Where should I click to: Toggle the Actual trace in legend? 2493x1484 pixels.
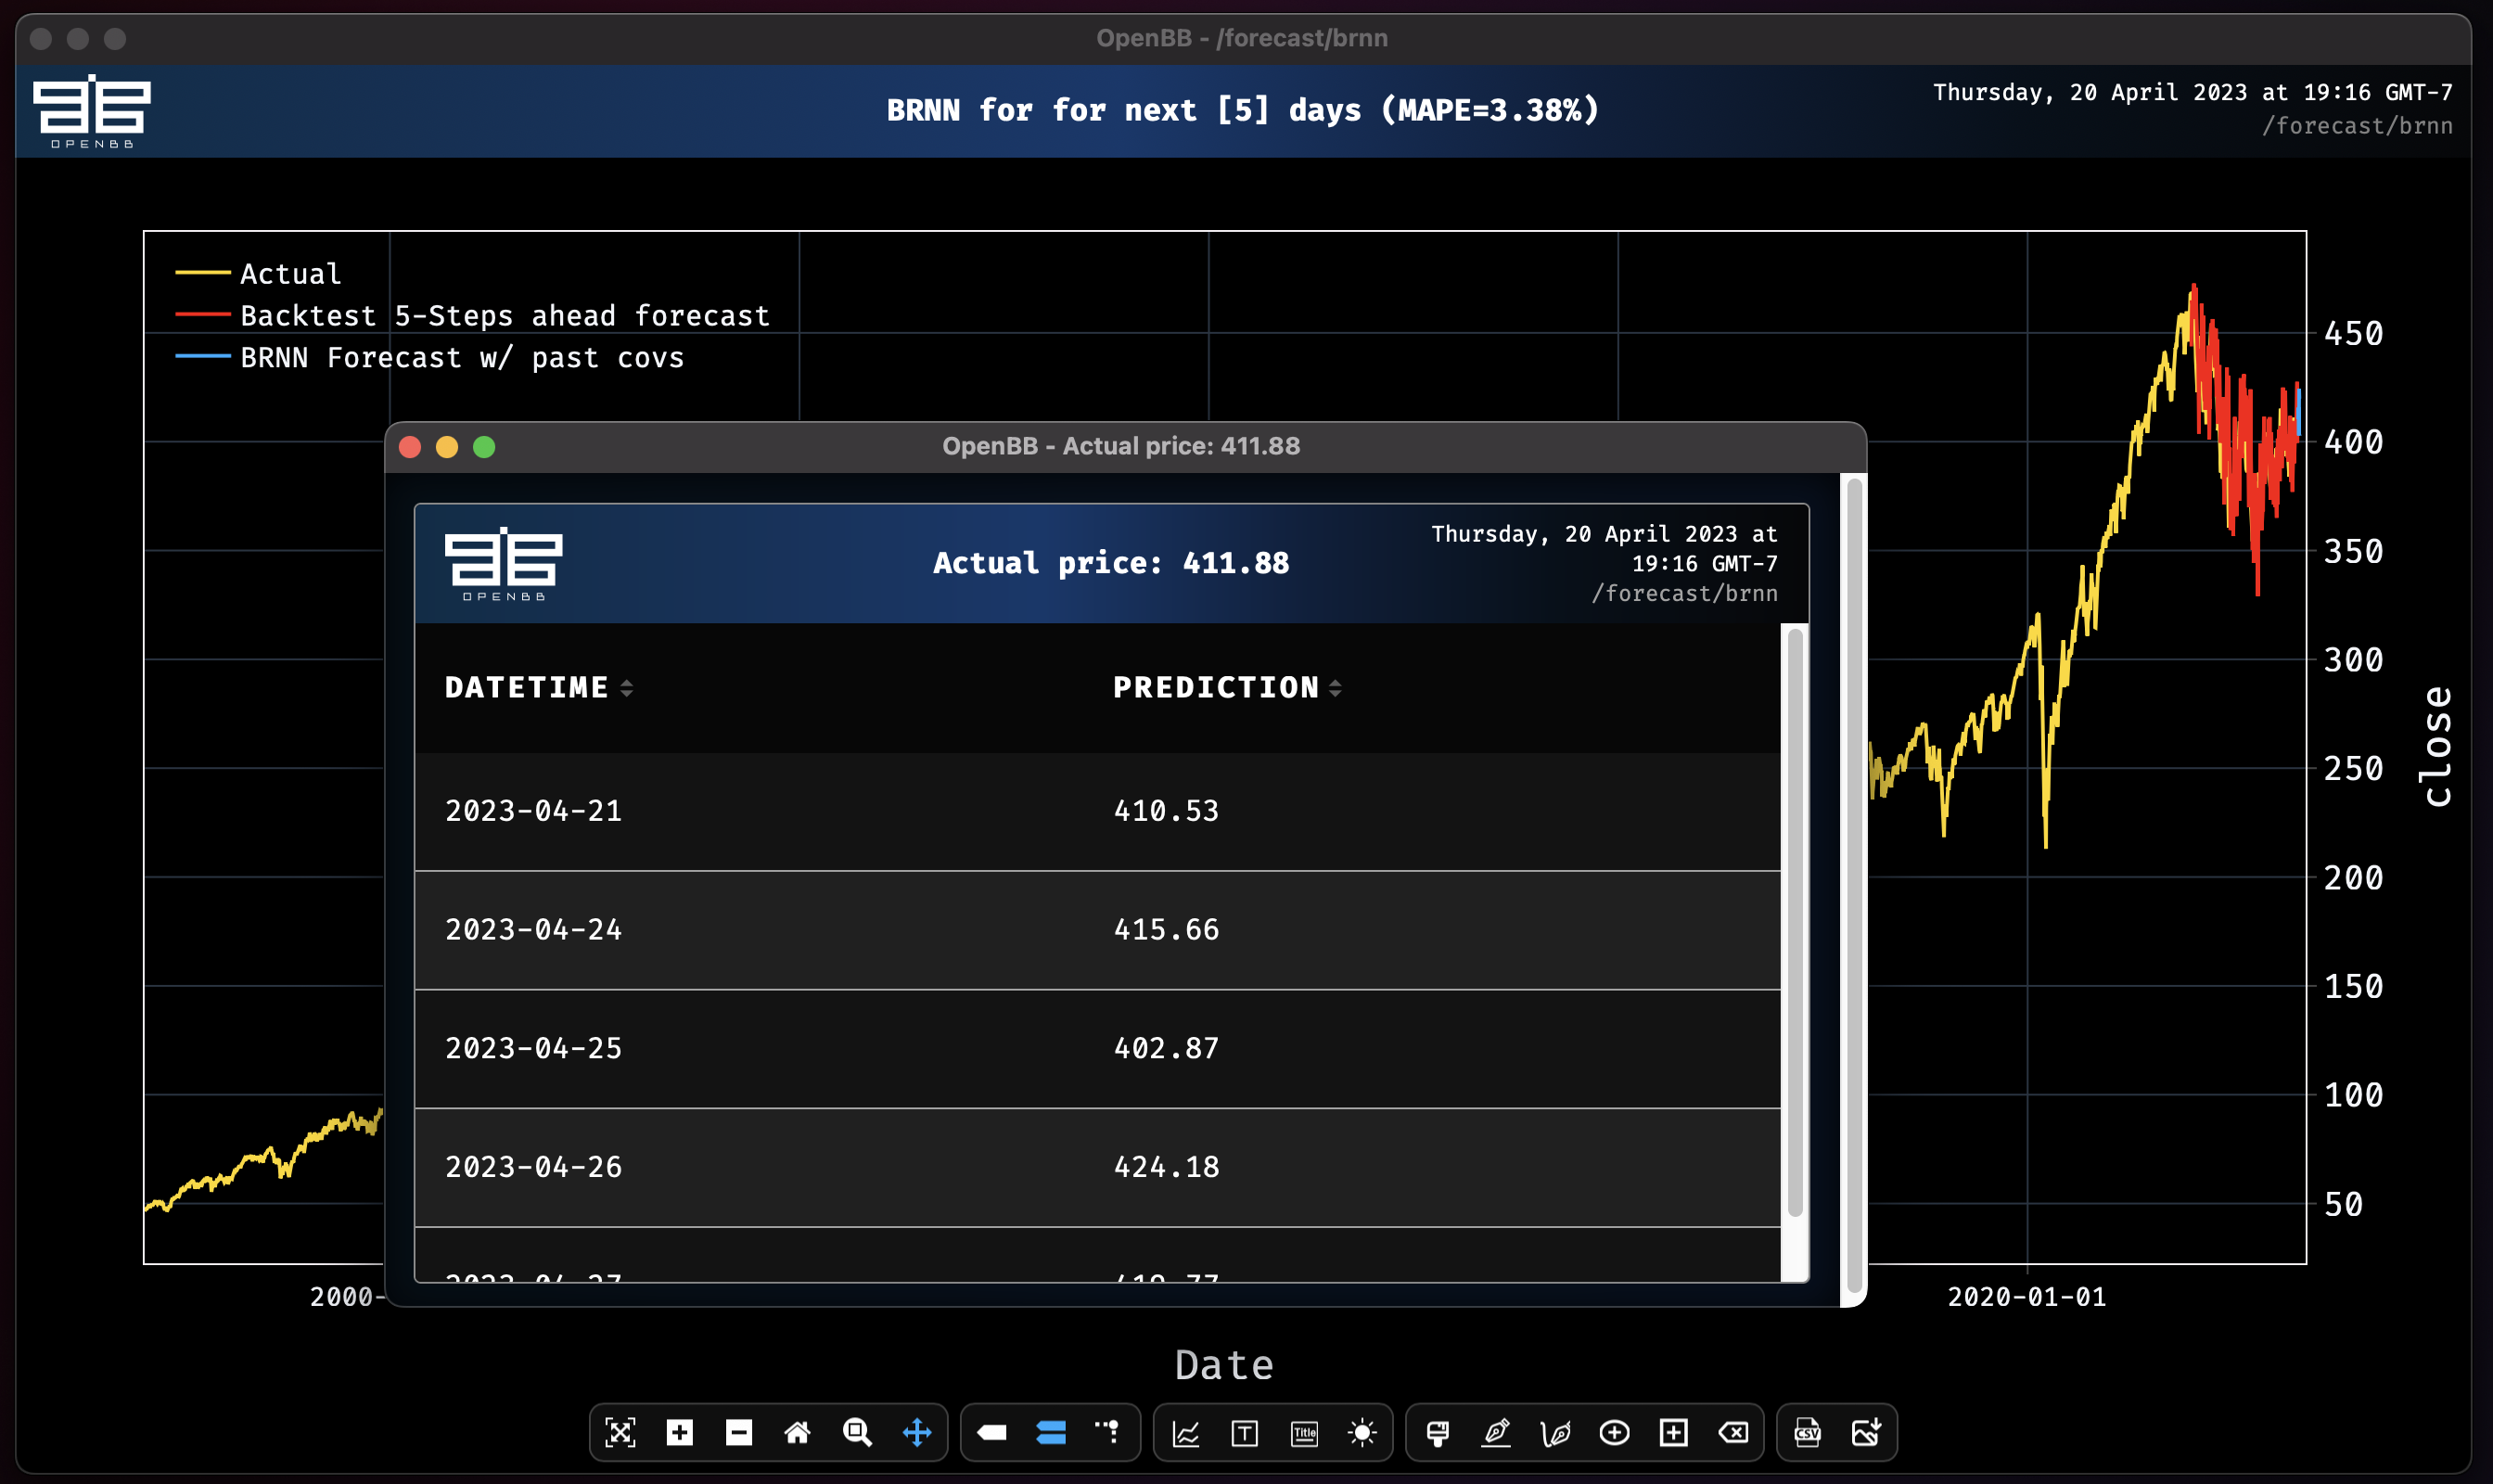259,273
